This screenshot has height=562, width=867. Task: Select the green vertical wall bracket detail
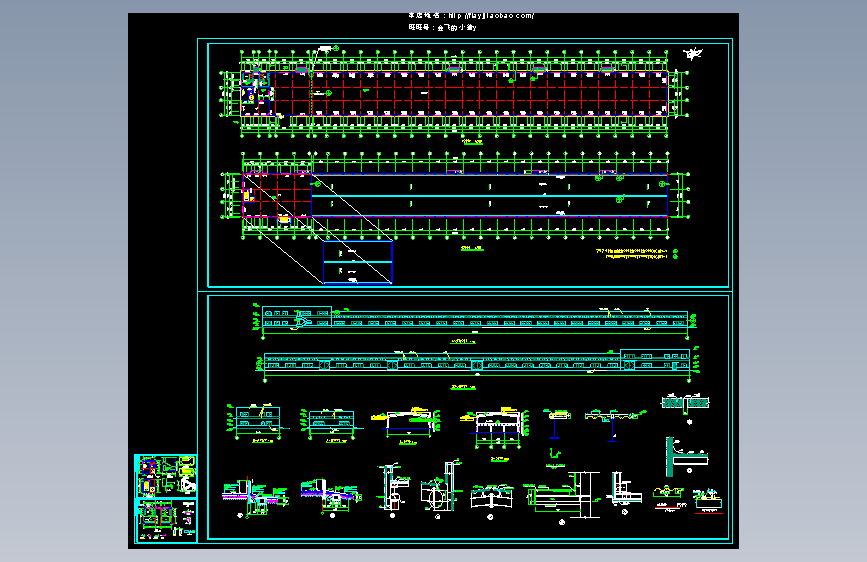[687, 456]
